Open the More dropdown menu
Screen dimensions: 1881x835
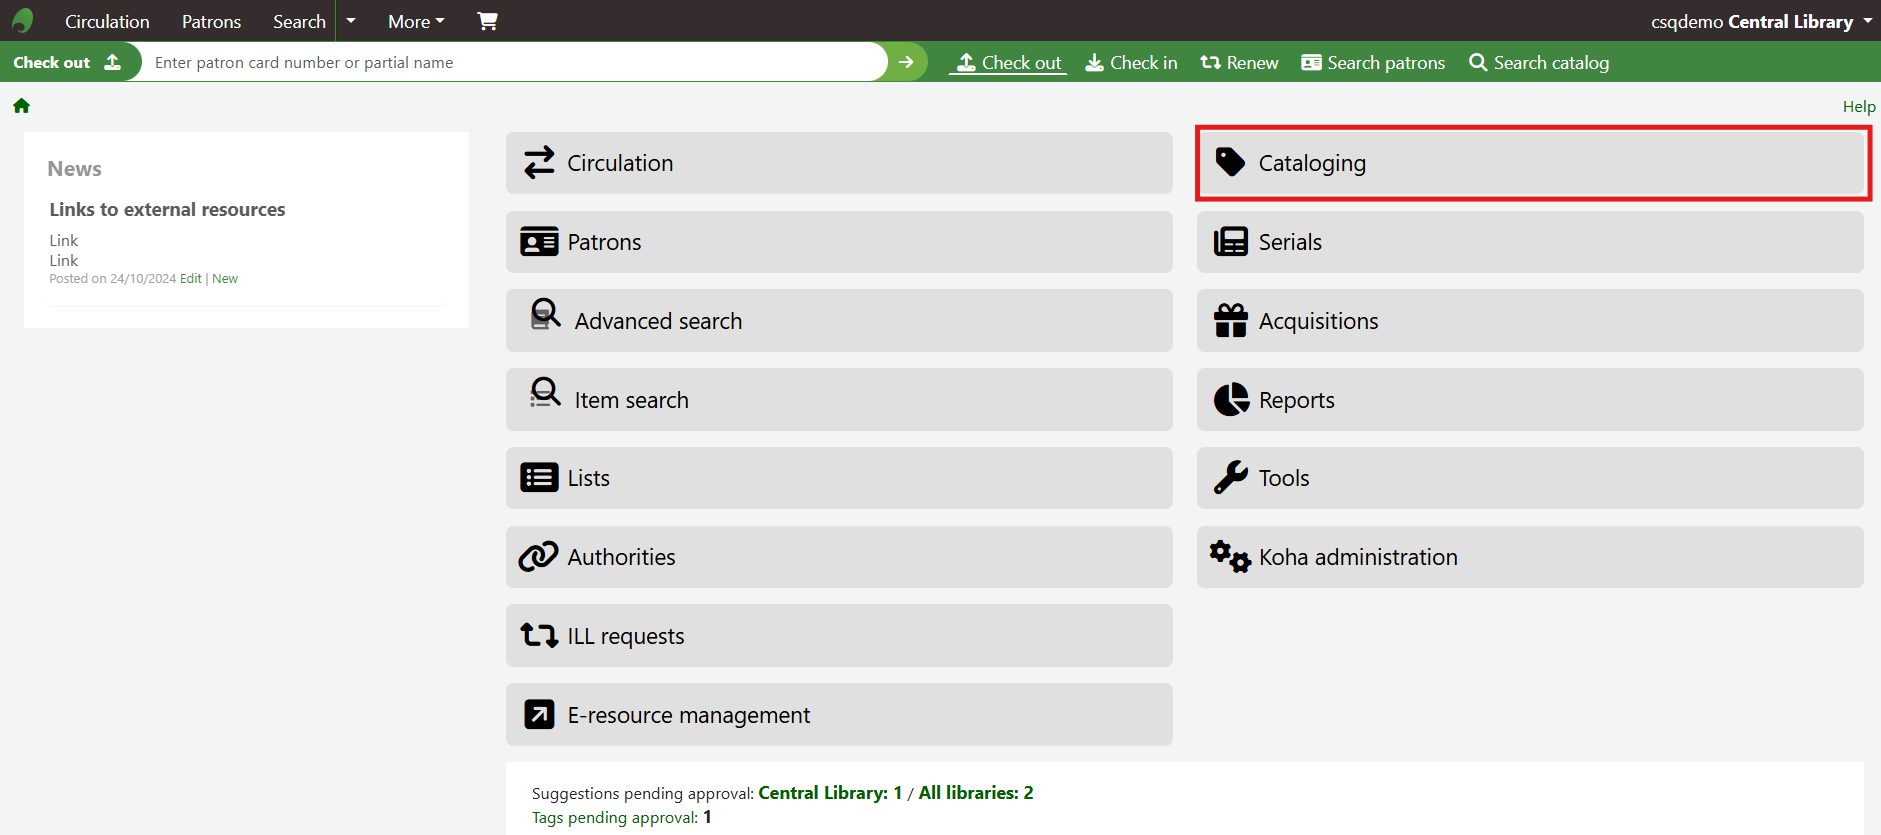pyautogui.click(x=416, y=21)
